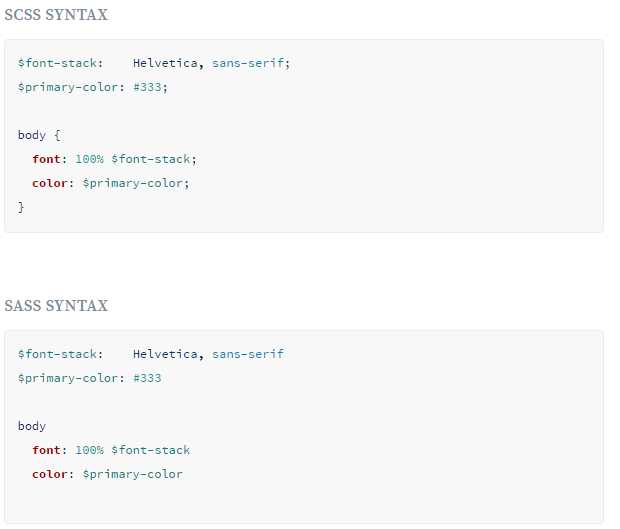Click 100% value in SCSS font line
This screenshot has width=620, height=529.
(89, 159)
